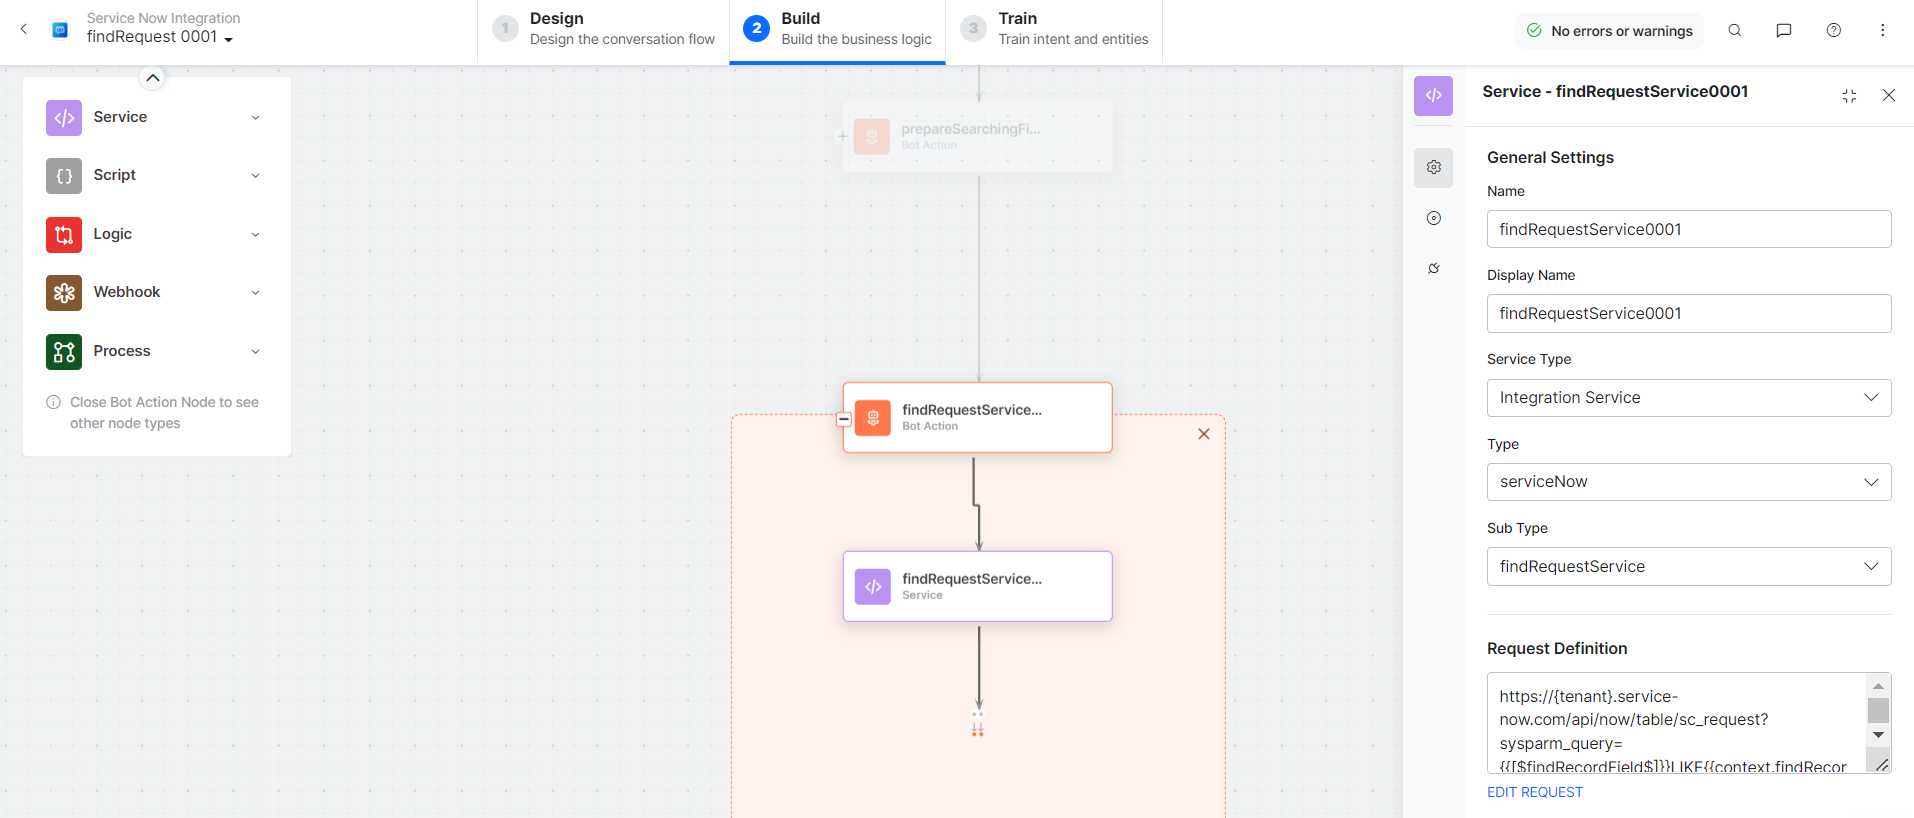Click the No errors or warnings status button

pyautogui.click(x=1610, y=31)
